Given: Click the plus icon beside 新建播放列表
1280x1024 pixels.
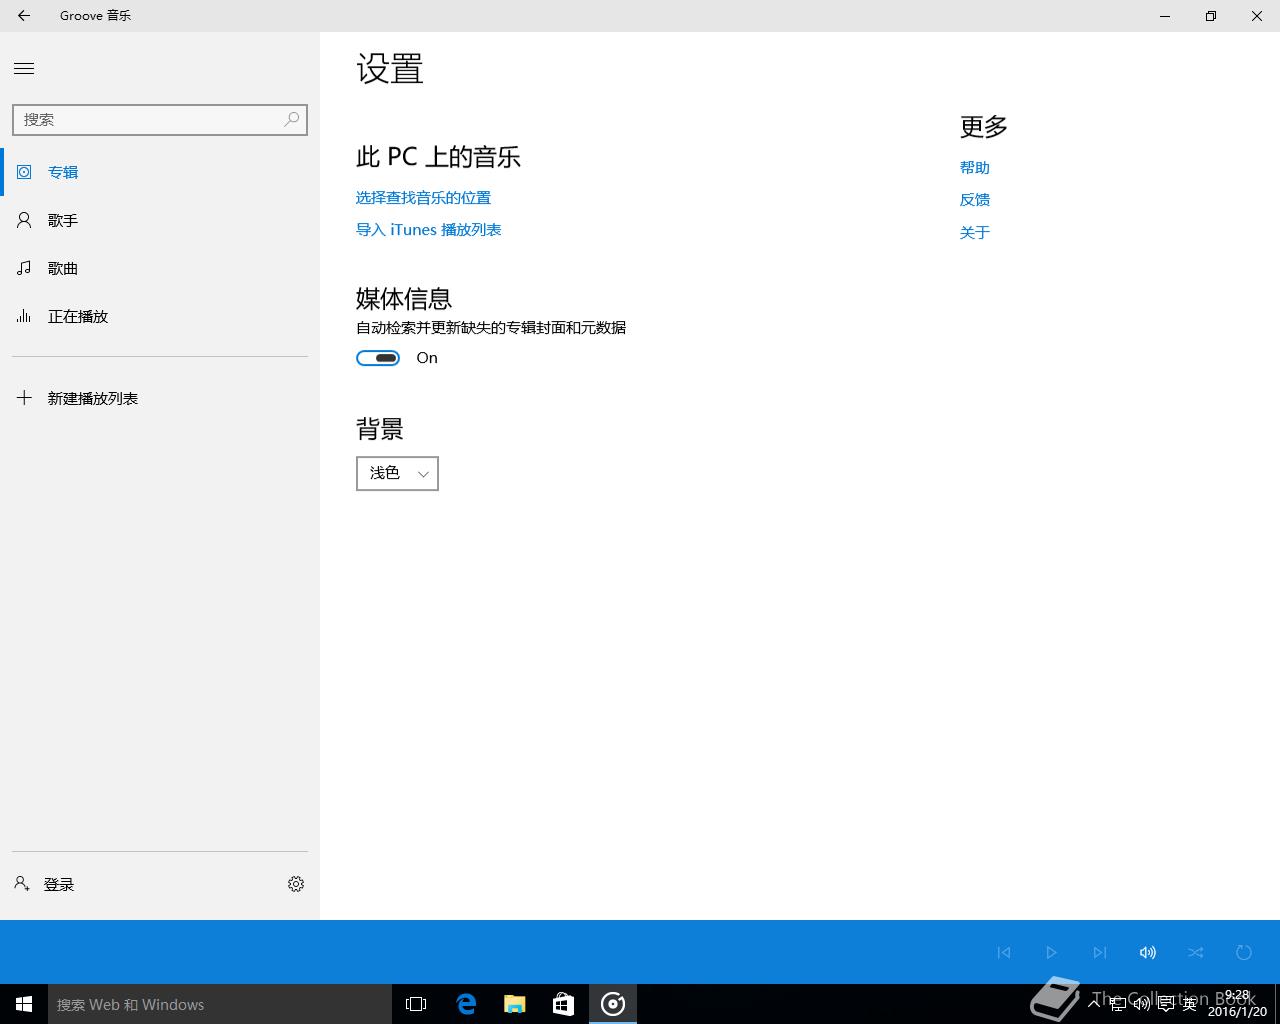Looking at the screenshot, I should pos(24,398).
